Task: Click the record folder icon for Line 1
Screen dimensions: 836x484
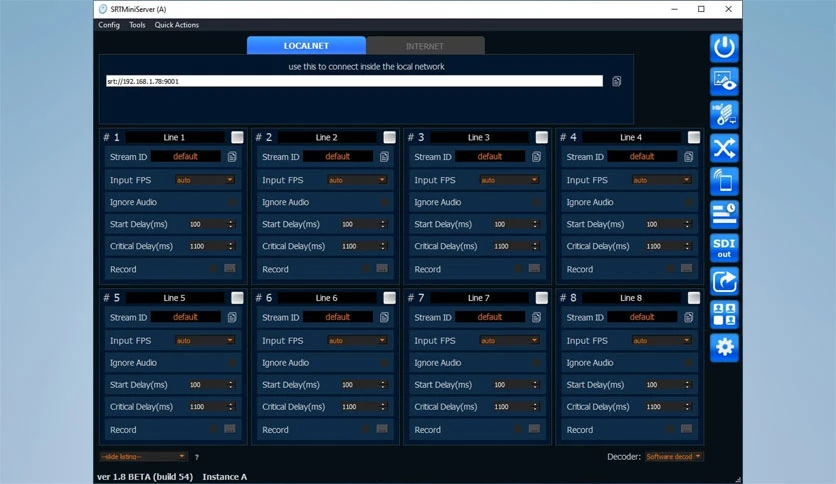Action: (x=230, y=268)
